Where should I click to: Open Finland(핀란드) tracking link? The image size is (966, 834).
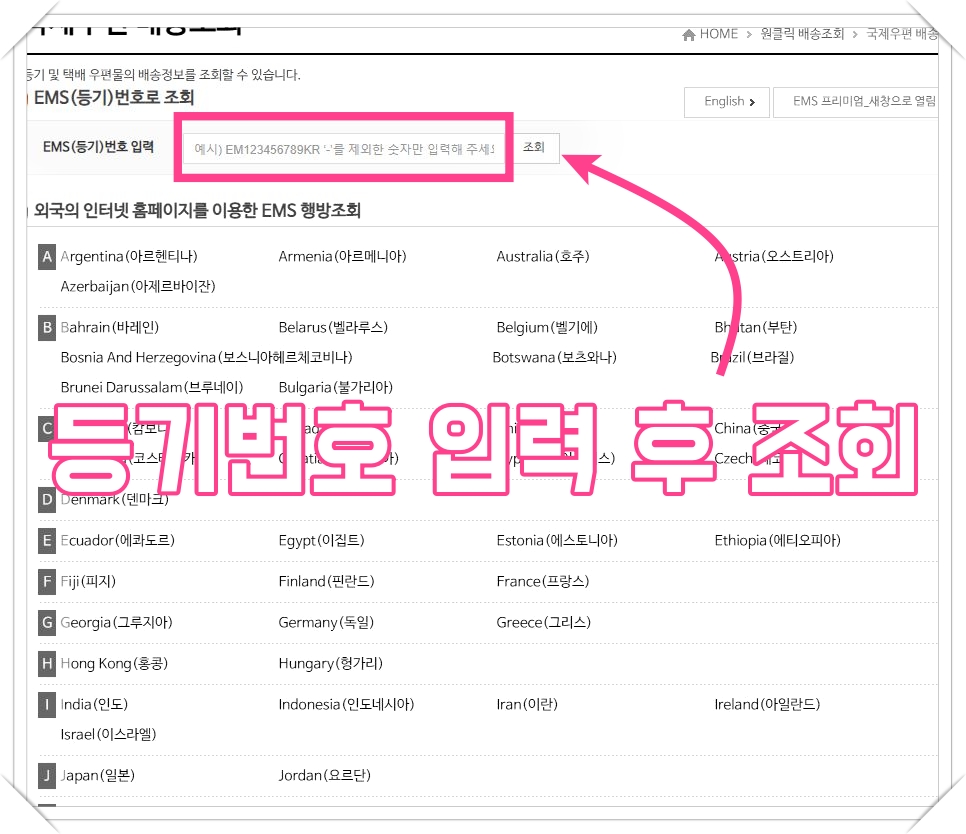click(327, 581)
